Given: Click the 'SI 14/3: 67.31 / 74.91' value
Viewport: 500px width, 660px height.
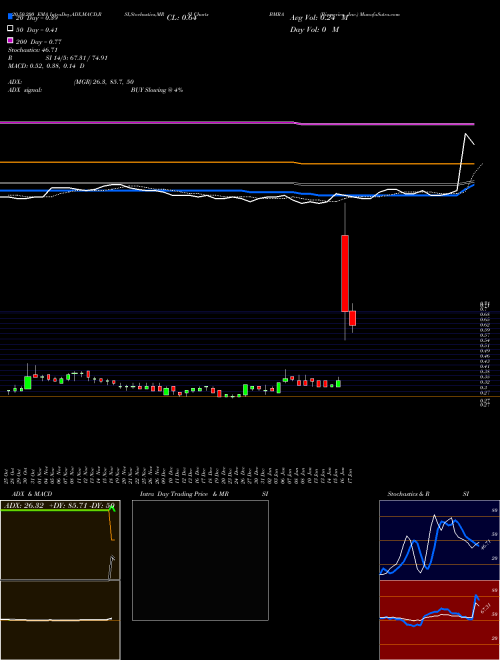Looking at the screenshot, I should click(77, 58).
